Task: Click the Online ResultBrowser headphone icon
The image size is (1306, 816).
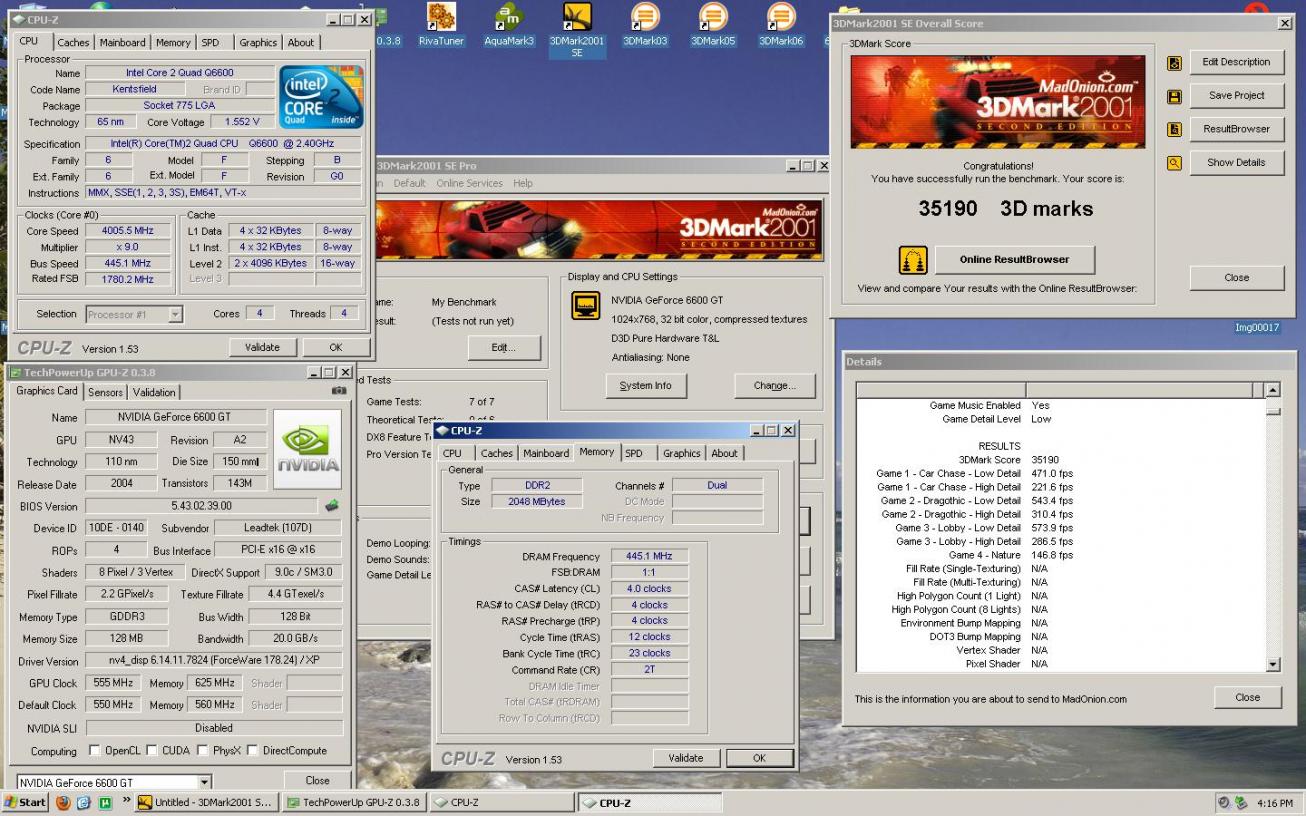Action: tap(913, 260)
